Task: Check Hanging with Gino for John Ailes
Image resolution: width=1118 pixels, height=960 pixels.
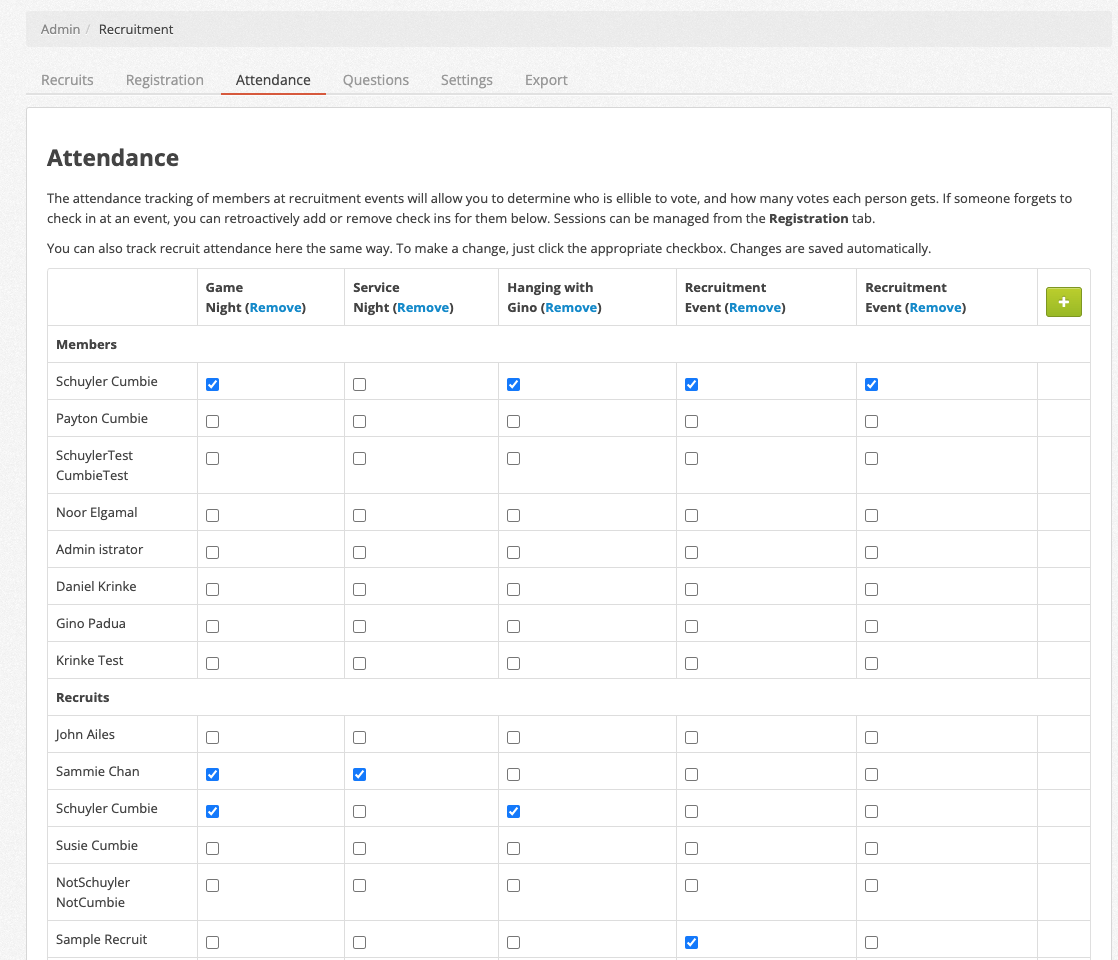Action: [x=513, y=737]
